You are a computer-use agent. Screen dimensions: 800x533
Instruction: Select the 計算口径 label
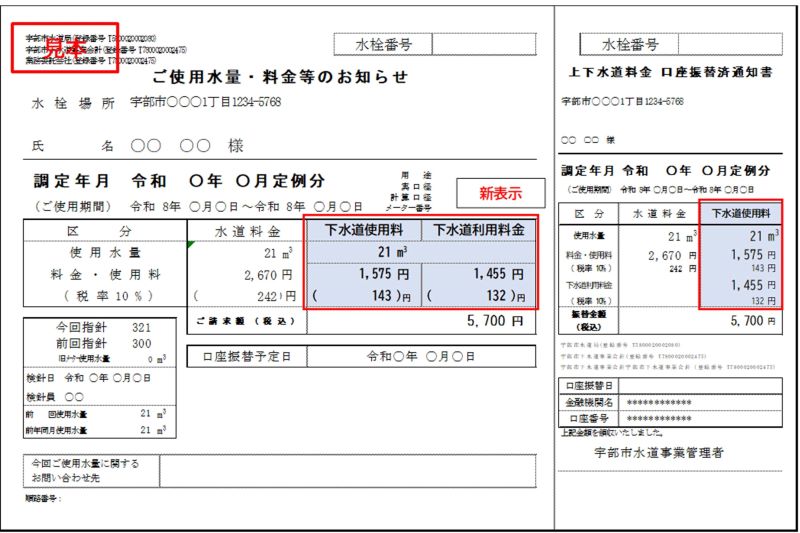[x=411, y=197]
